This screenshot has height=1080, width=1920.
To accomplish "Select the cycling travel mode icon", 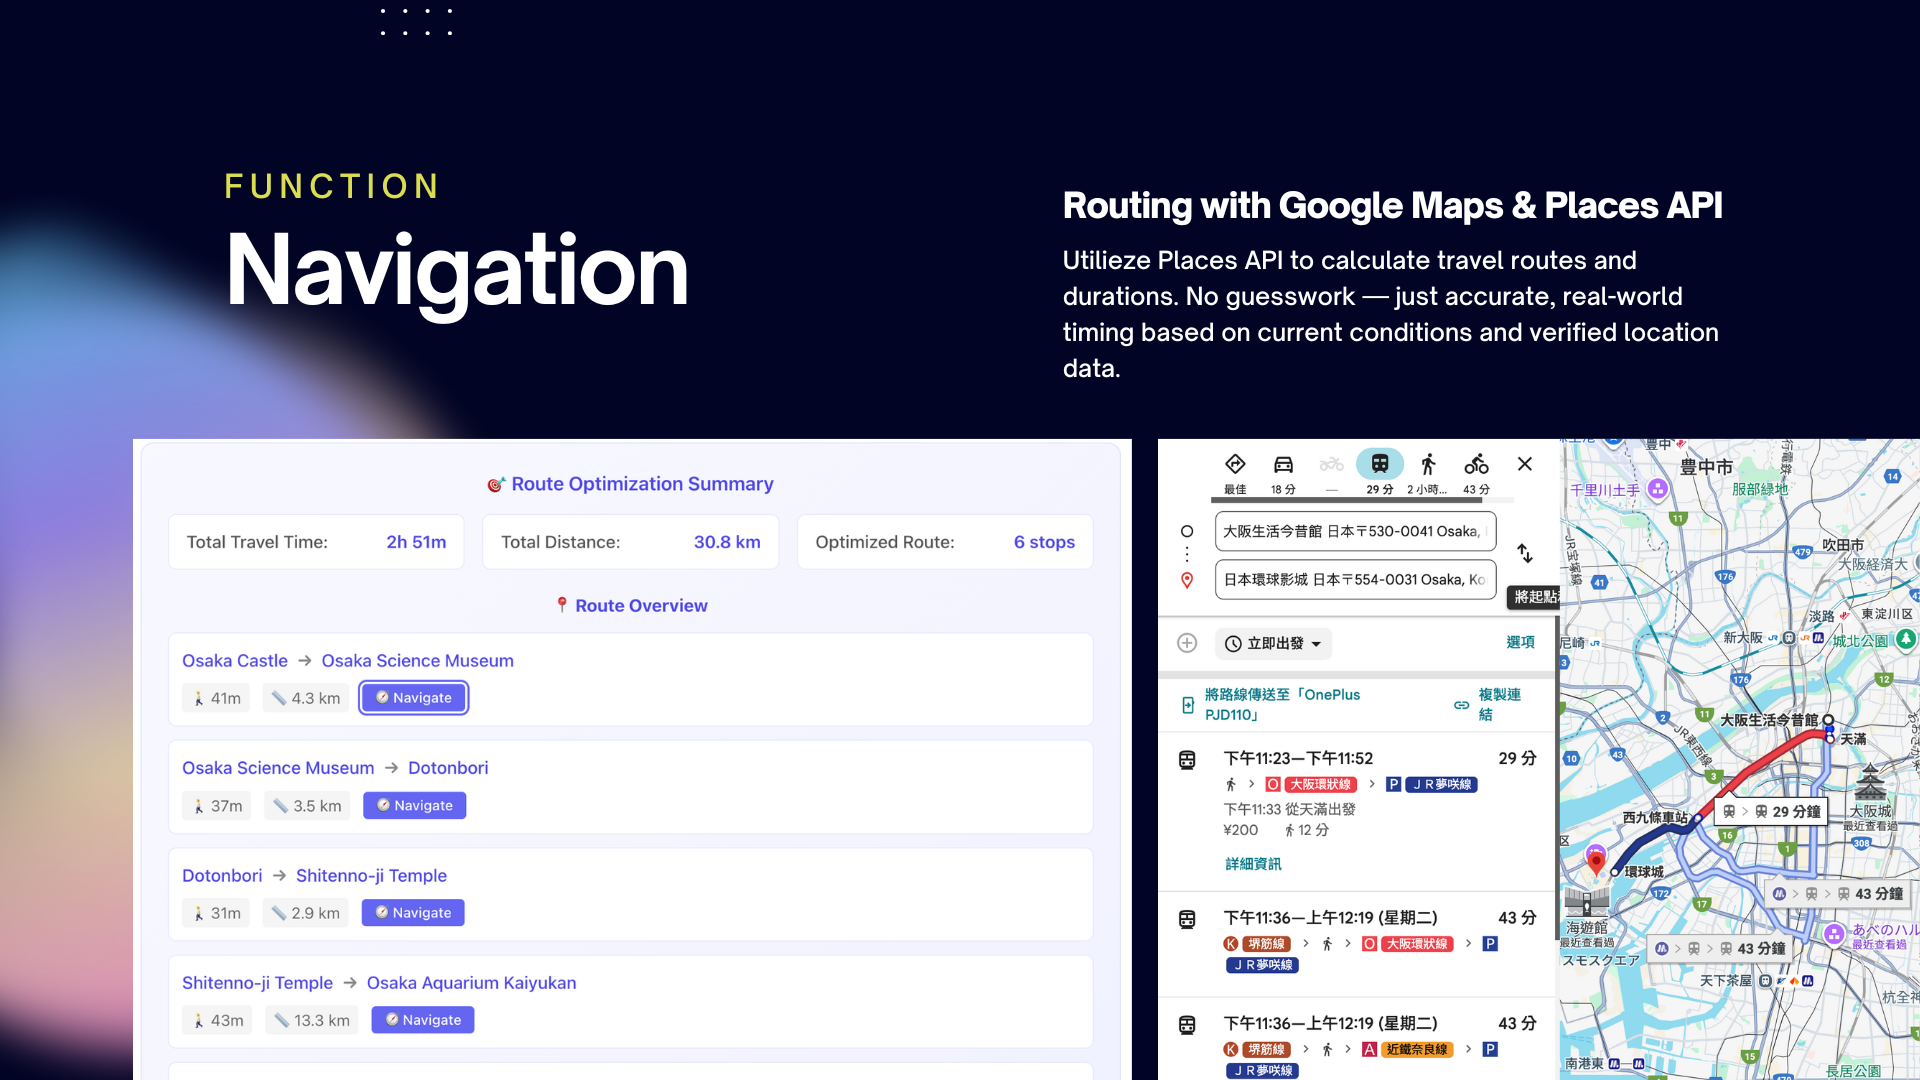I will point(1476,465).
